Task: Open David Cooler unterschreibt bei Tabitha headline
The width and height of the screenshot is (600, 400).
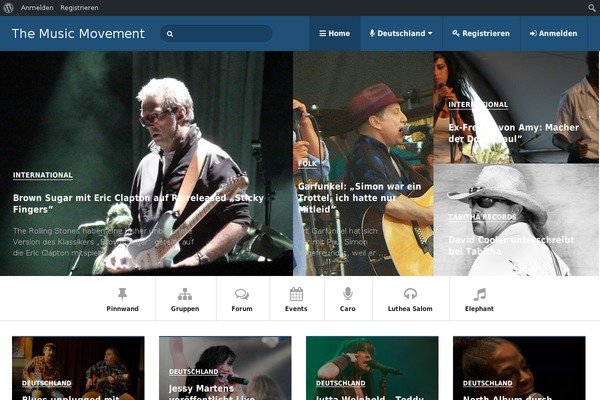Action: coord(511,246)
